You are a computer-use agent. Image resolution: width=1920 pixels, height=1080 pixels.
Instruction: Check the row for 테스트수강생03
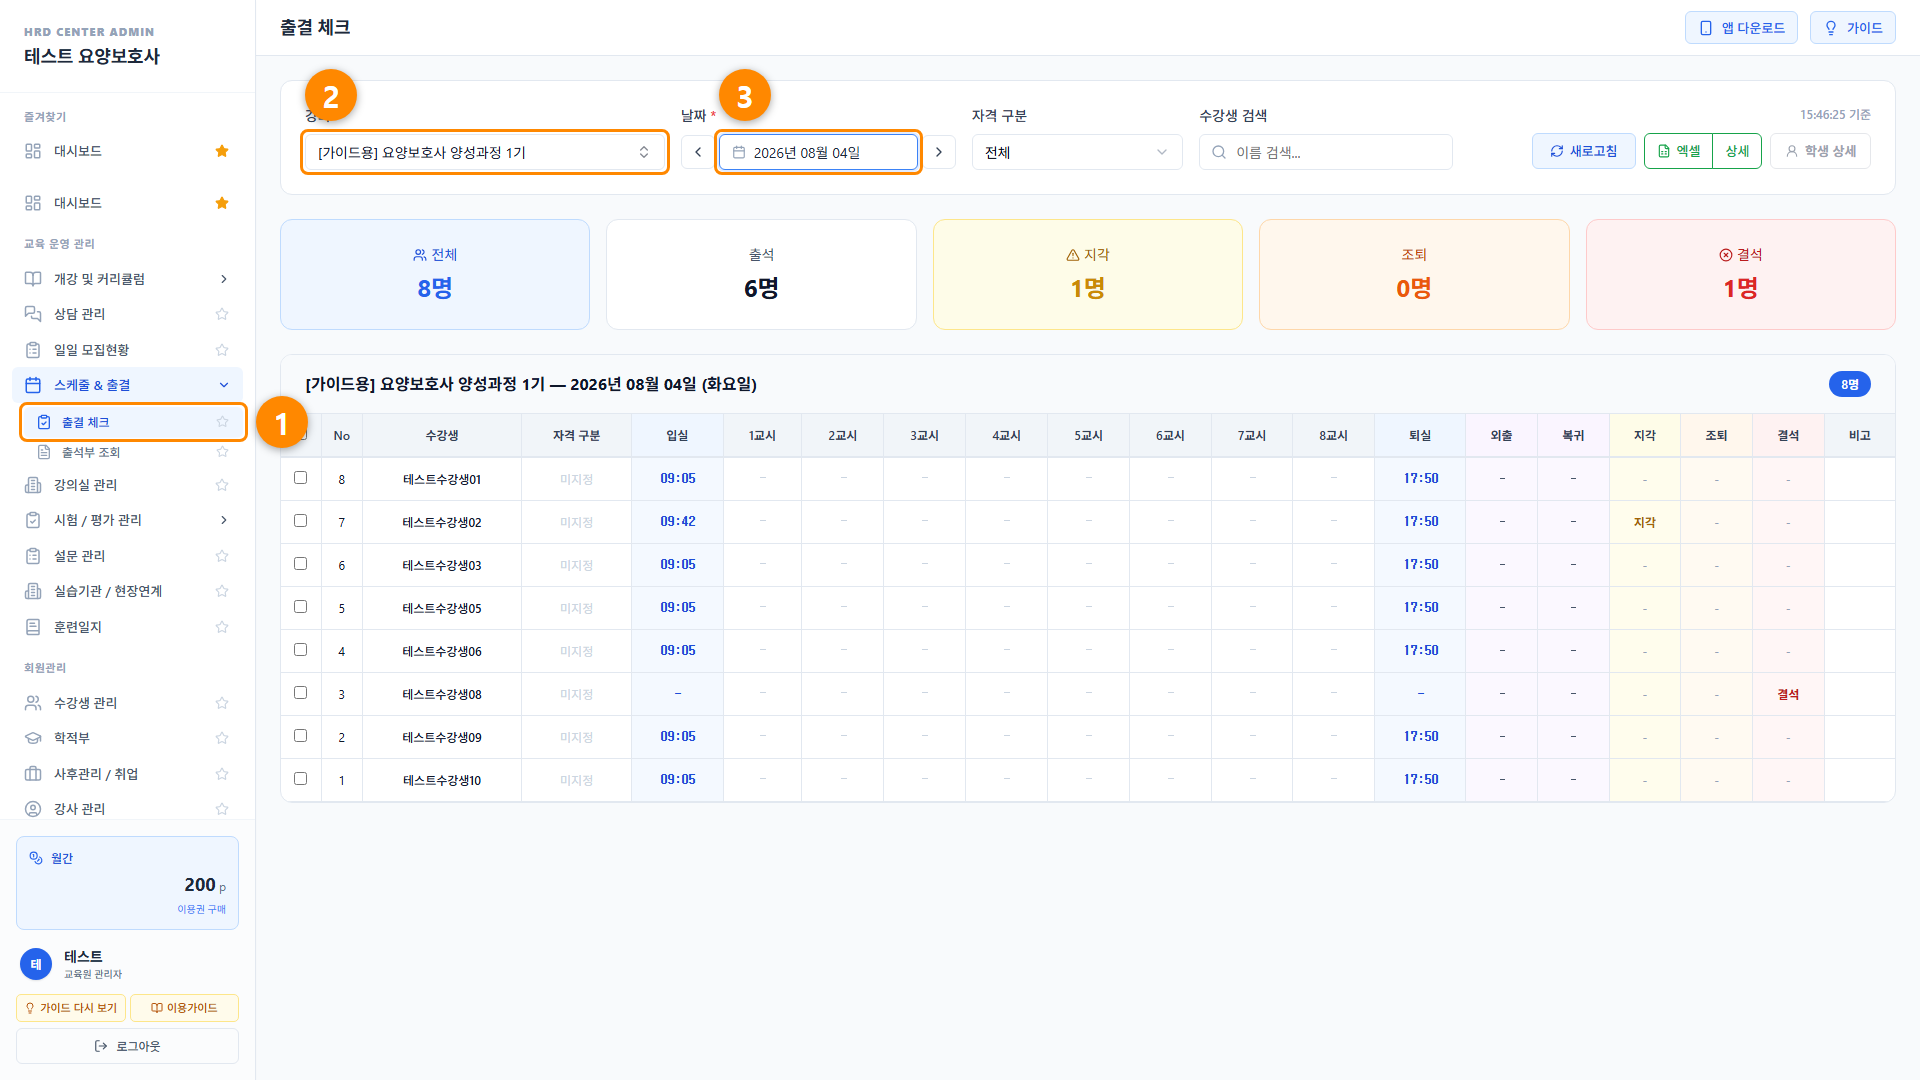click(300, 564)
